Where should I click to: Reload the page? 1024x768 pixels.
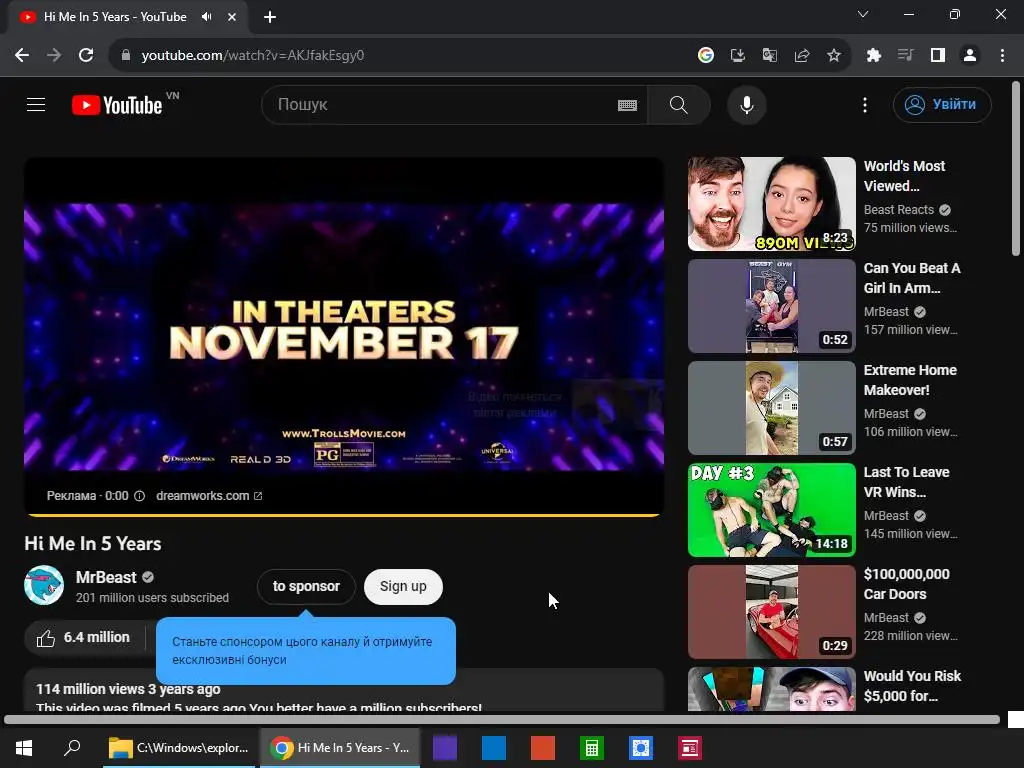pos(86,56)
